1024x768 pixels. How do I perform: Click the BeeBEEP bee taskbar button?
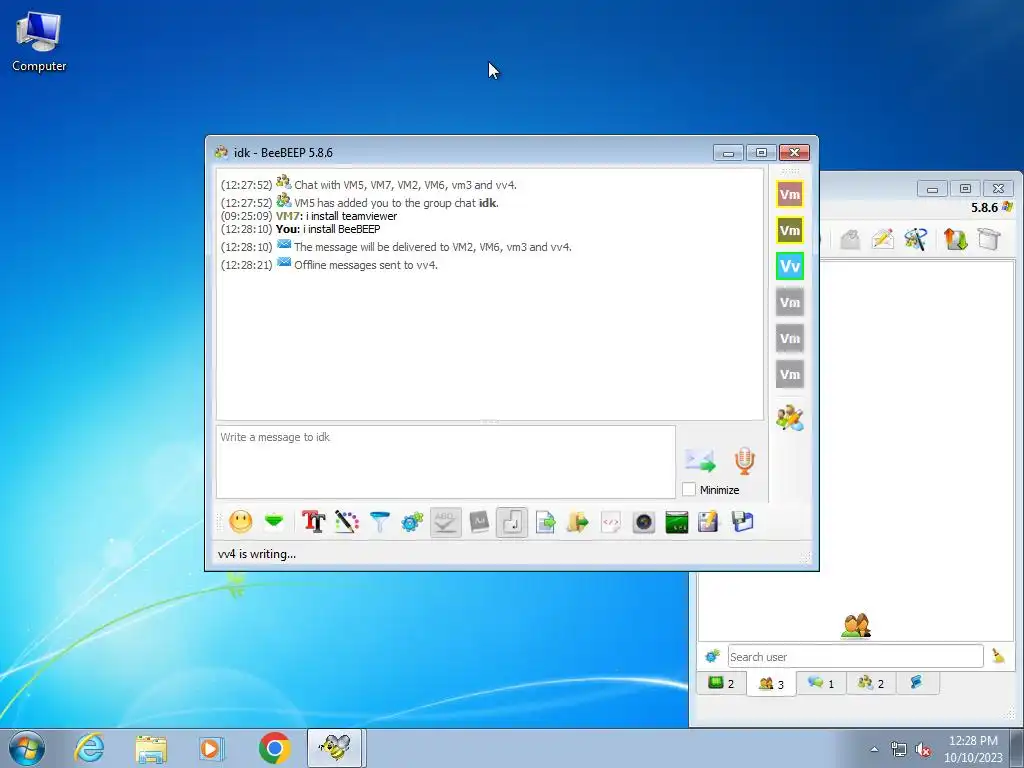click(x=334, y=748)
